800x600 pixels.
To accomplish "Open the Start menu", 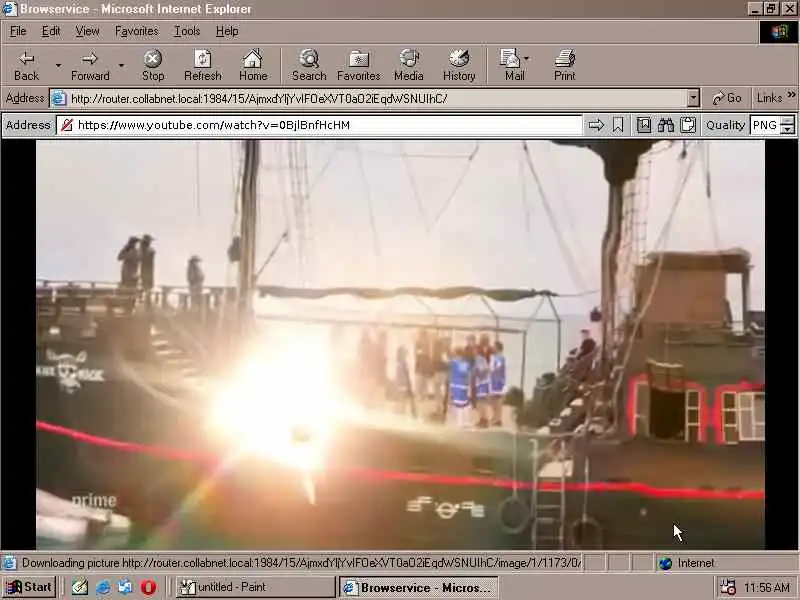I will (x=29, y=587).
